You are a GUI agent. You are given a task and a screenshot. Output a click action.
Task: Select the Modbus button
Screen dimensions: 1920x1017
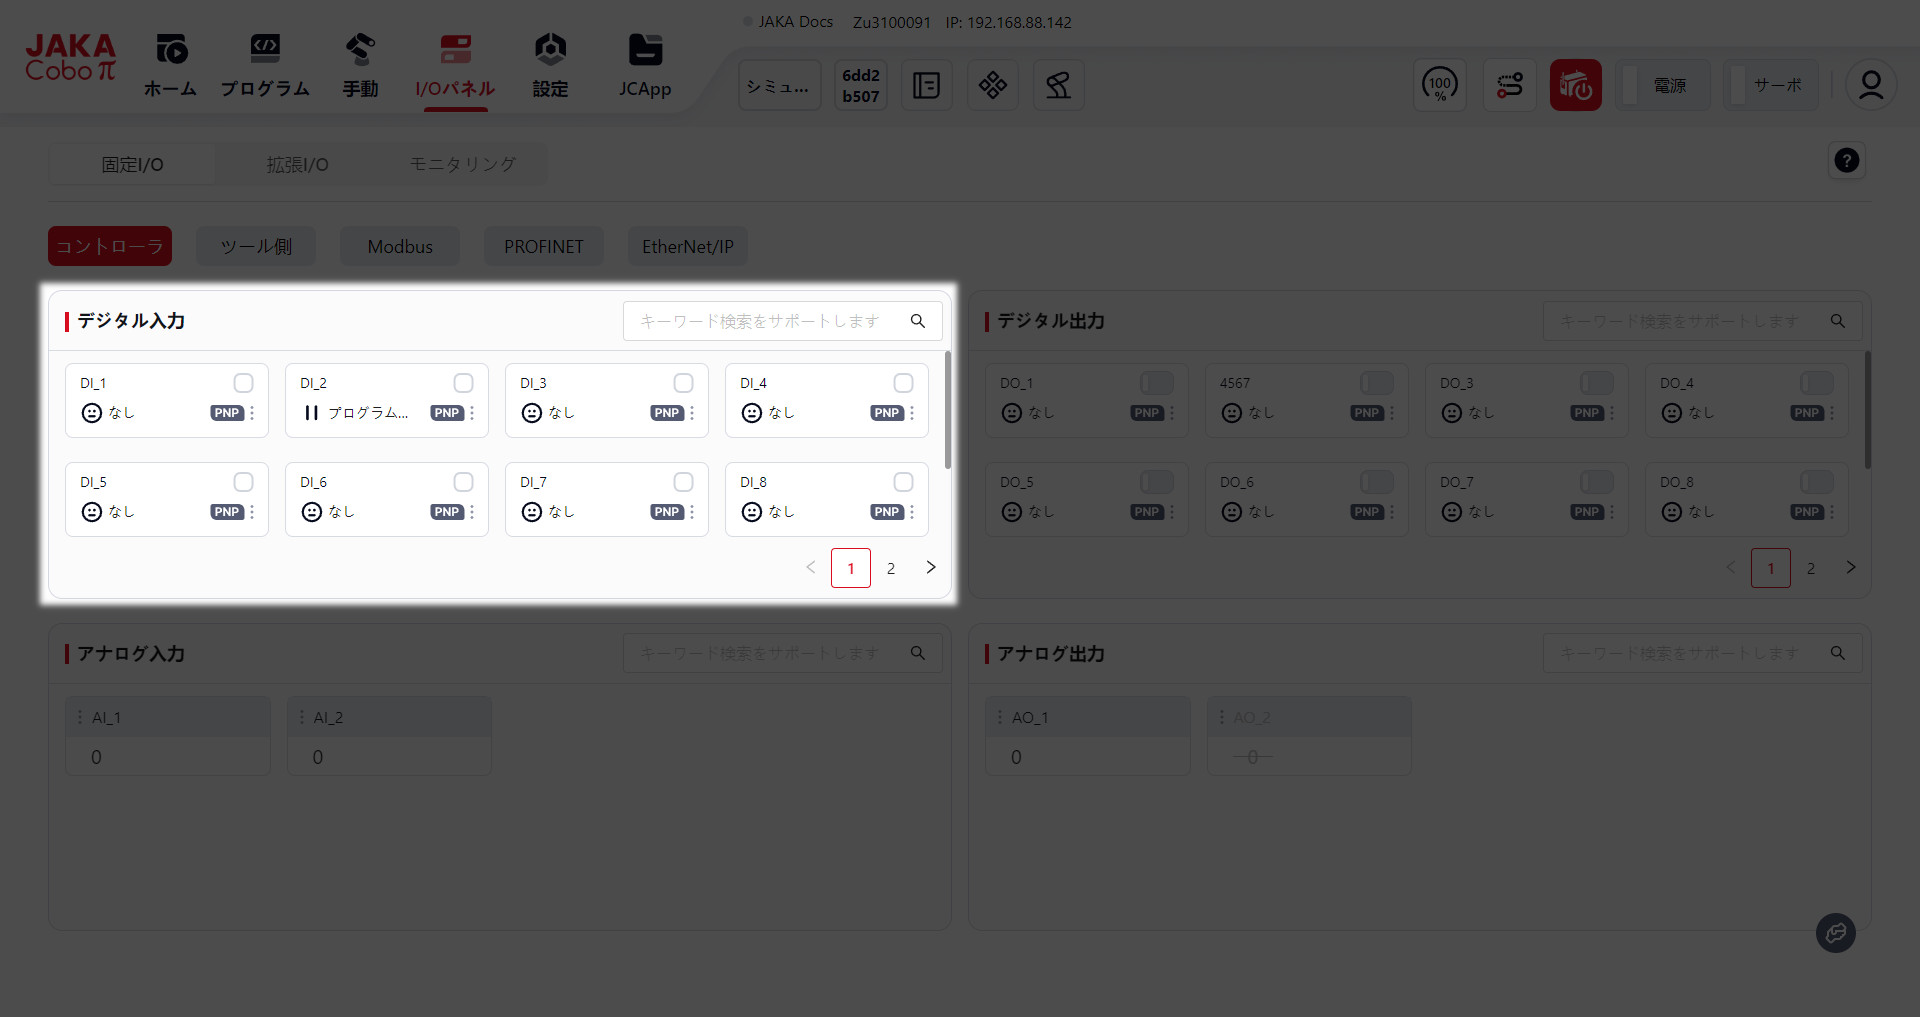(x=400, y=247)
